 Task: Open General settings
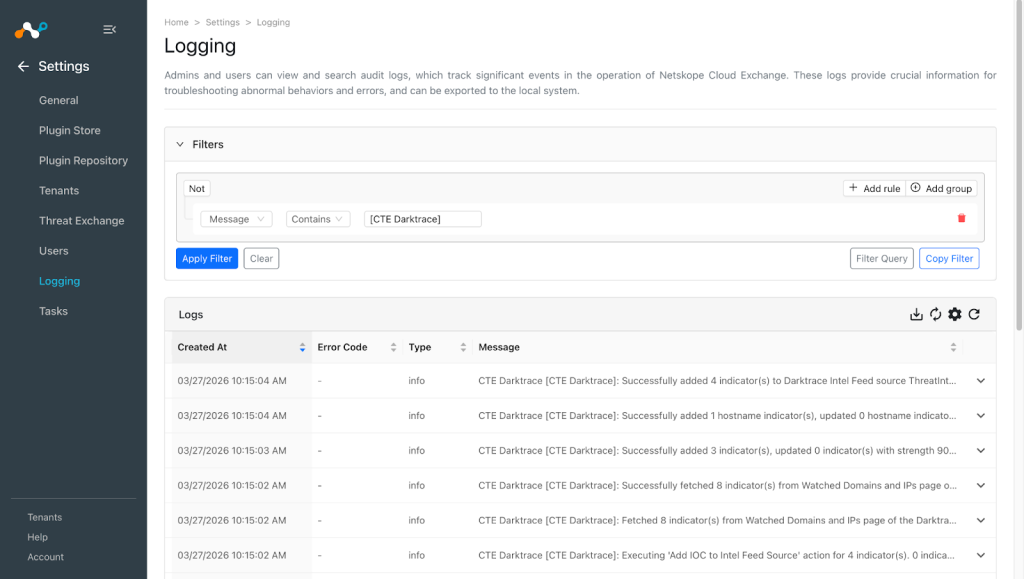click(x=59, y=101)
